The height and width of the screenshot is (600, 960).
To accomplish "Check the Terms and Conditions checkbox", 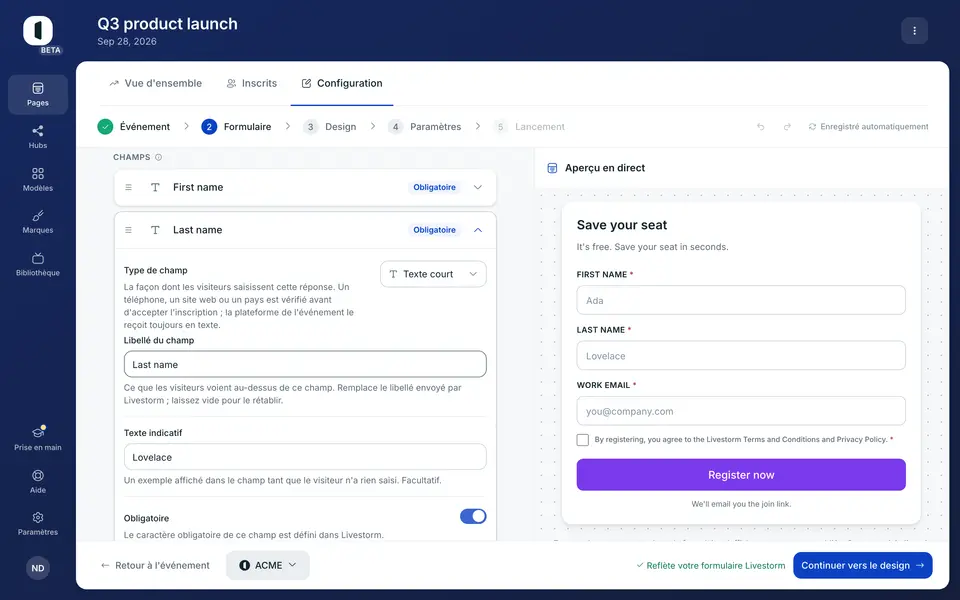I will tap(583, 440).
